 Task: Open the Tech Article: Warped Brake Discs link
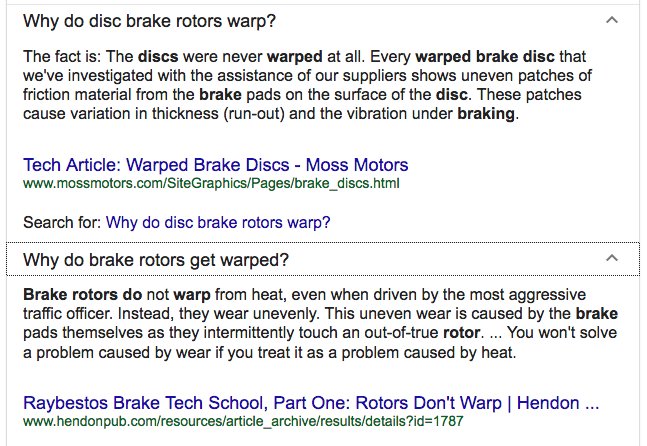[x=215, y=165]
